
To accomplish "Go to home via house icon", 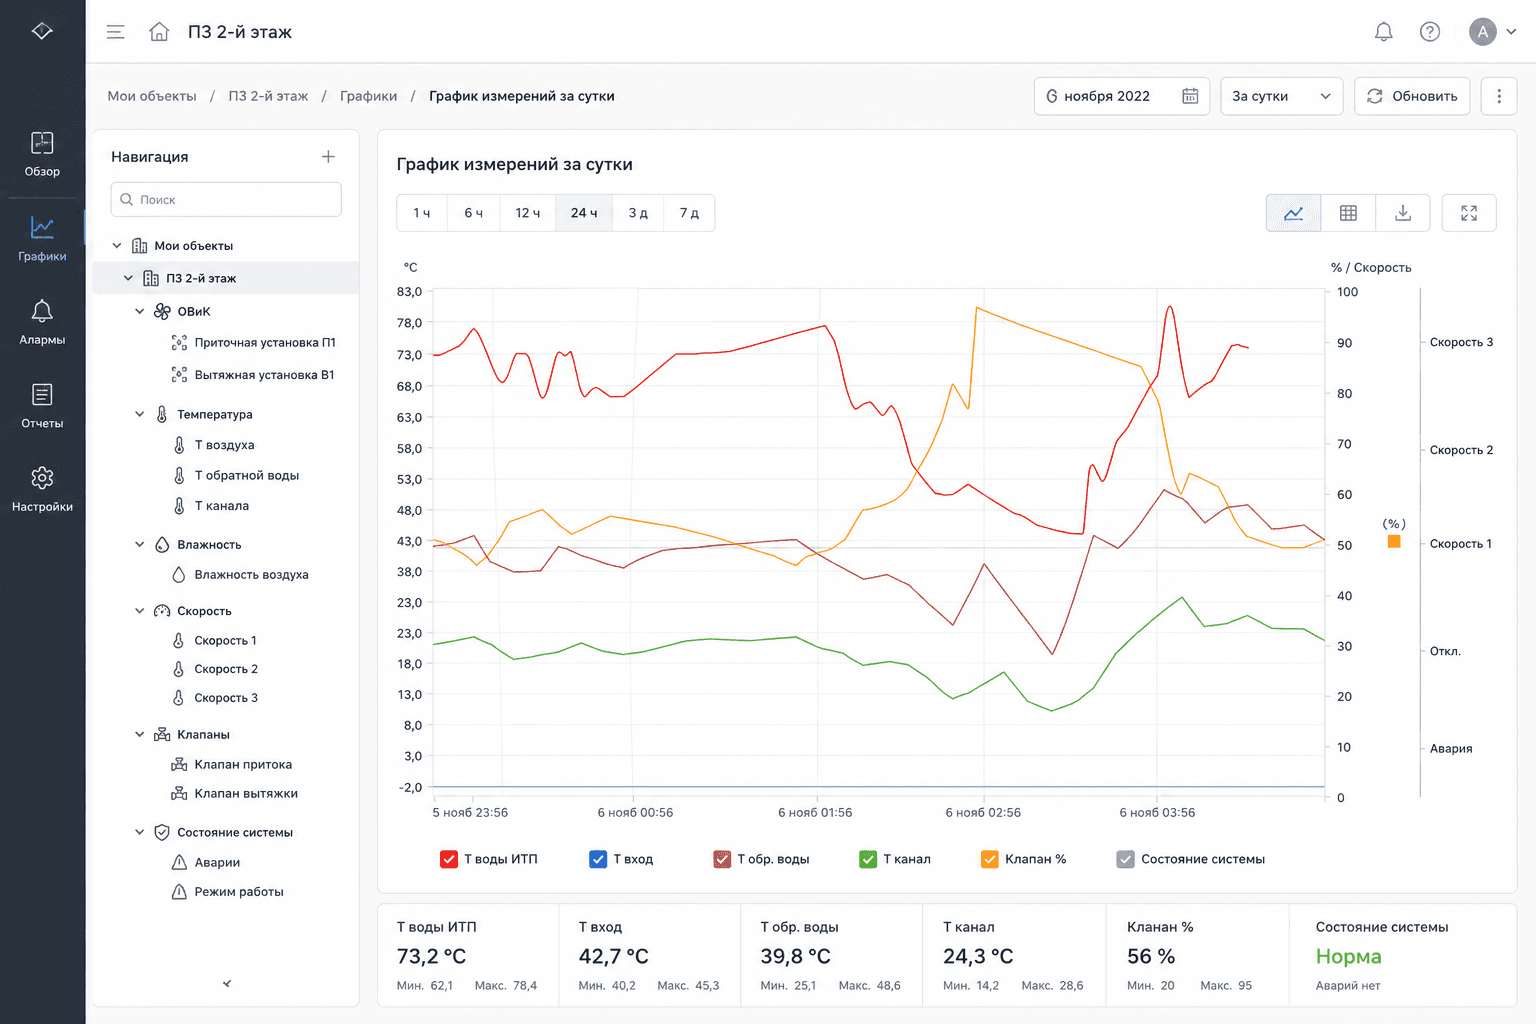I will point(159,32).
